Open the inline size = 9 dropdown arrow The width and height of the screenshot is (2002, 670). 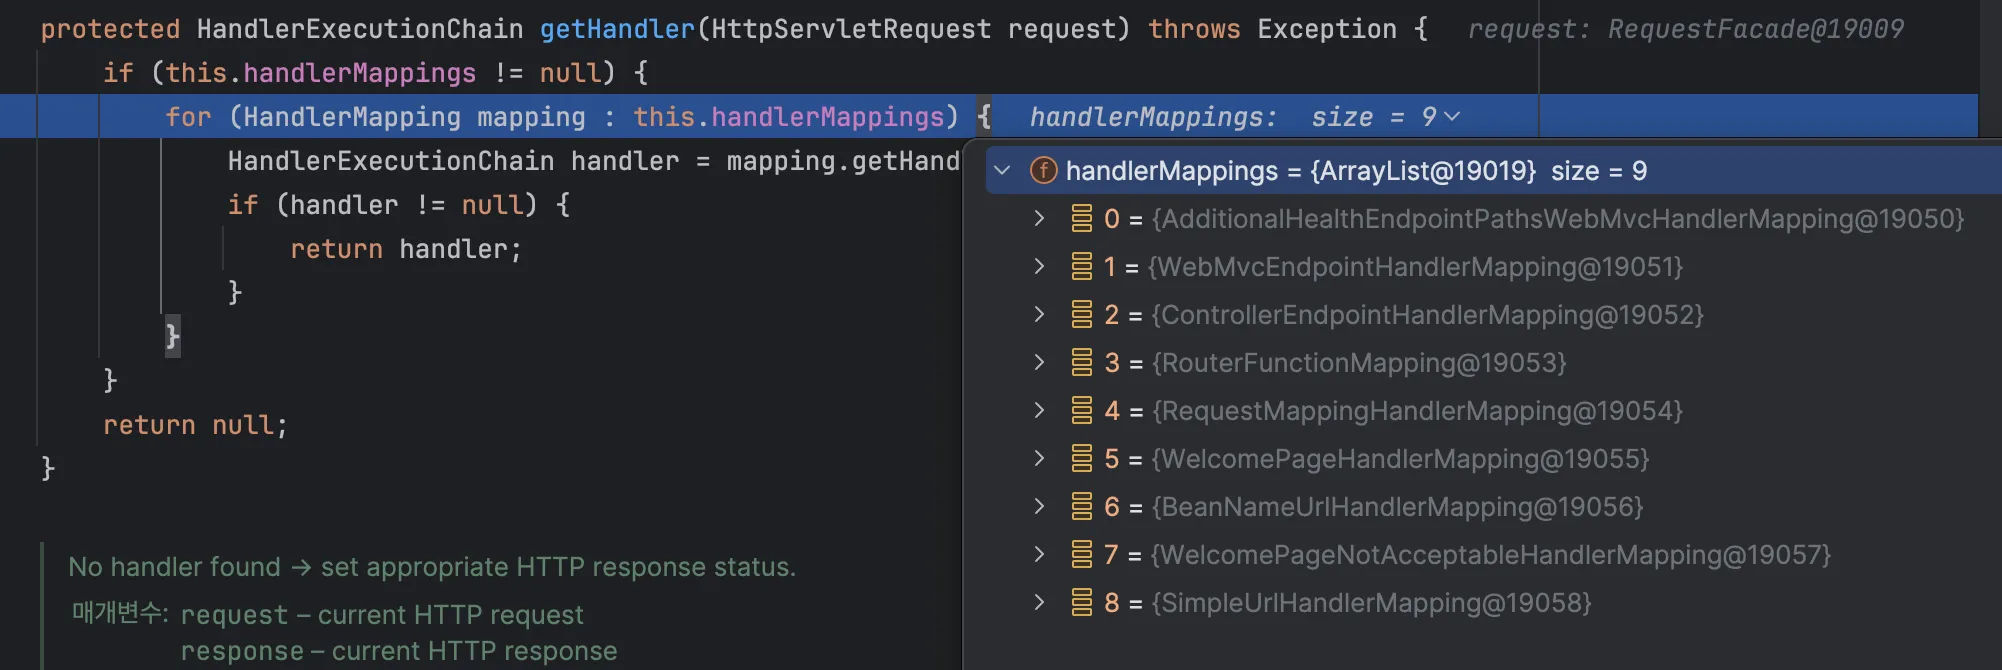[x=1453, y=117]
